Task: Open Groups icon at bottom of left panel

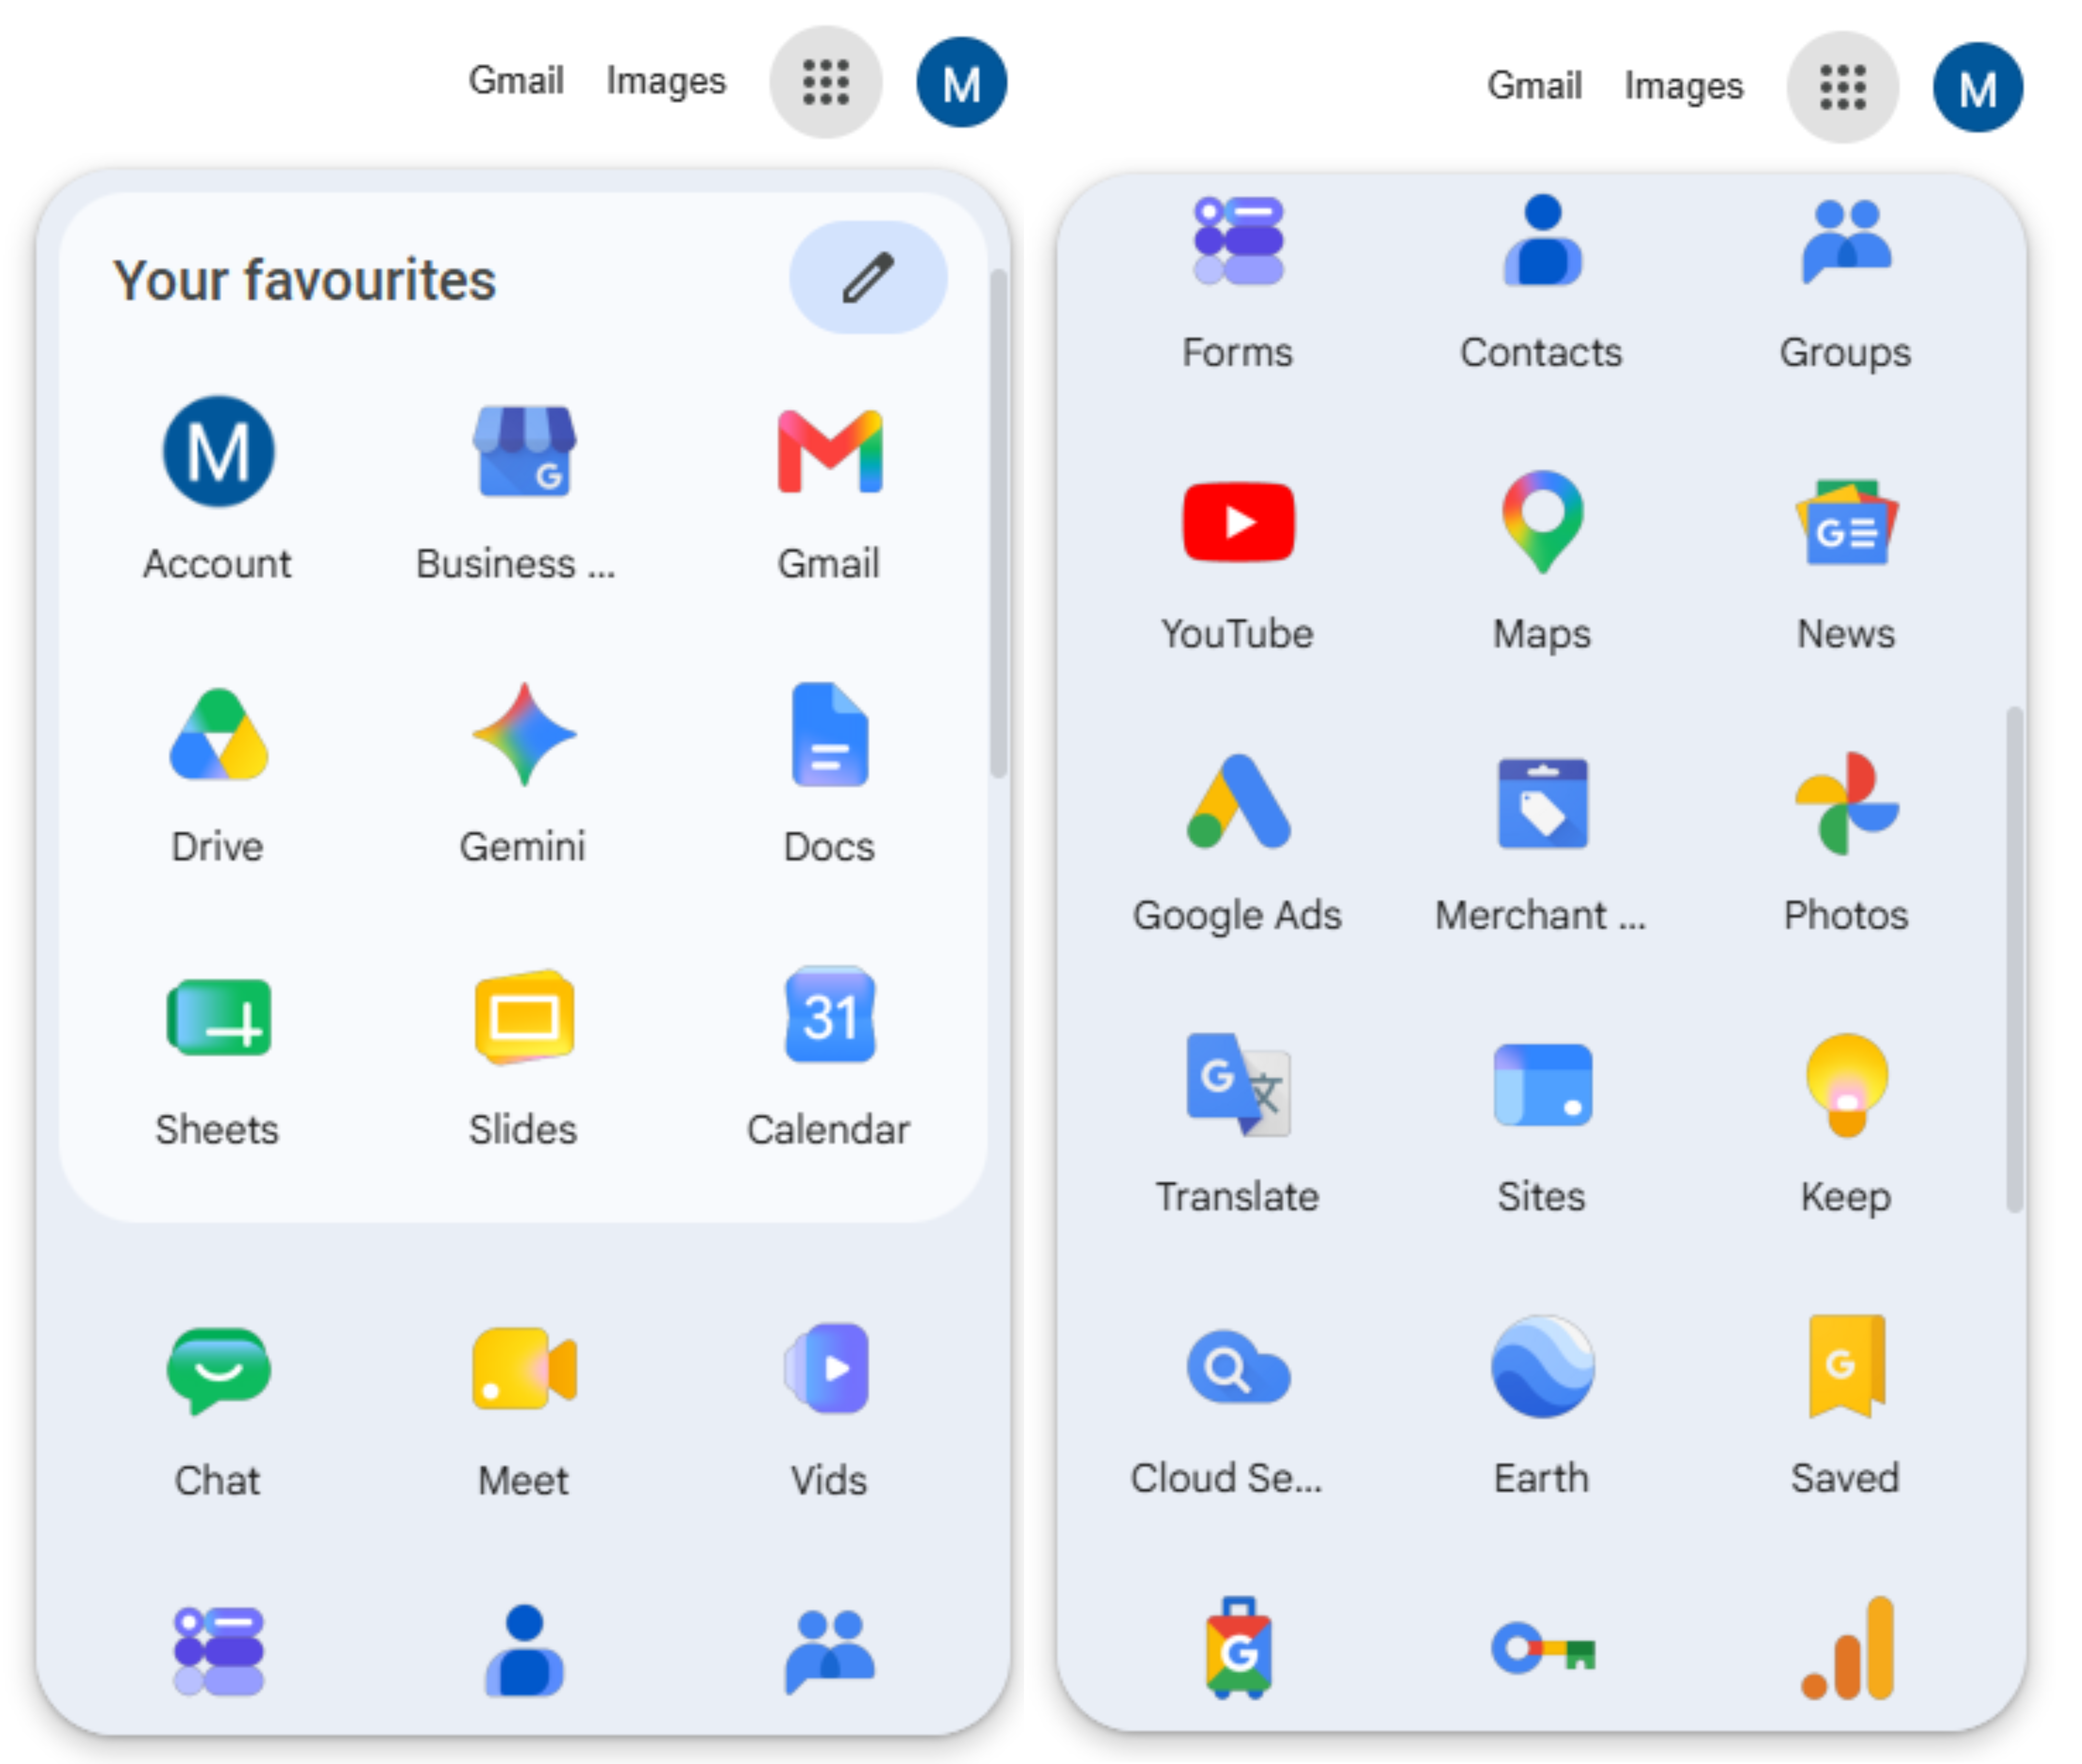Action: tap(829, 1652)
